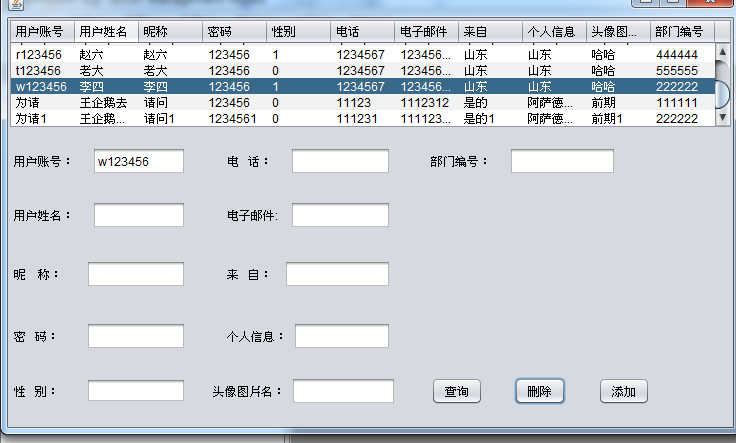Focus the 个人信息 input field
Image resolution: width=736 pixels, height=443 pixels.
tap(342, 336)
